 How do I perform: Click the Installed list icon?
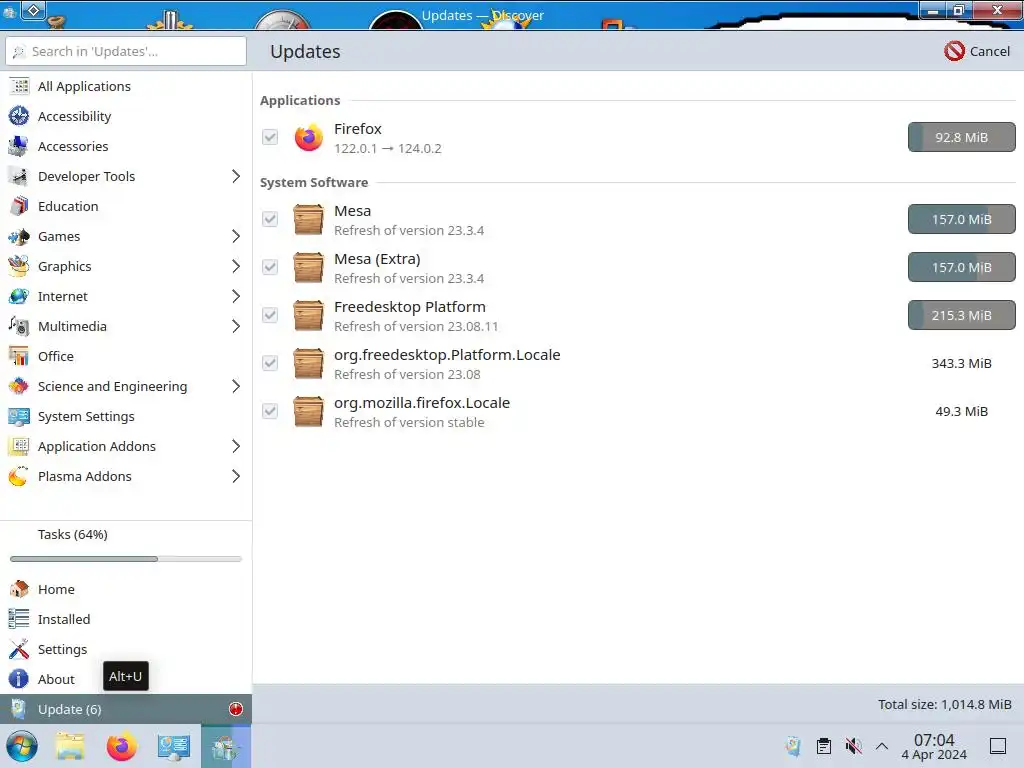pyautogui.click(x=19, y=619)
